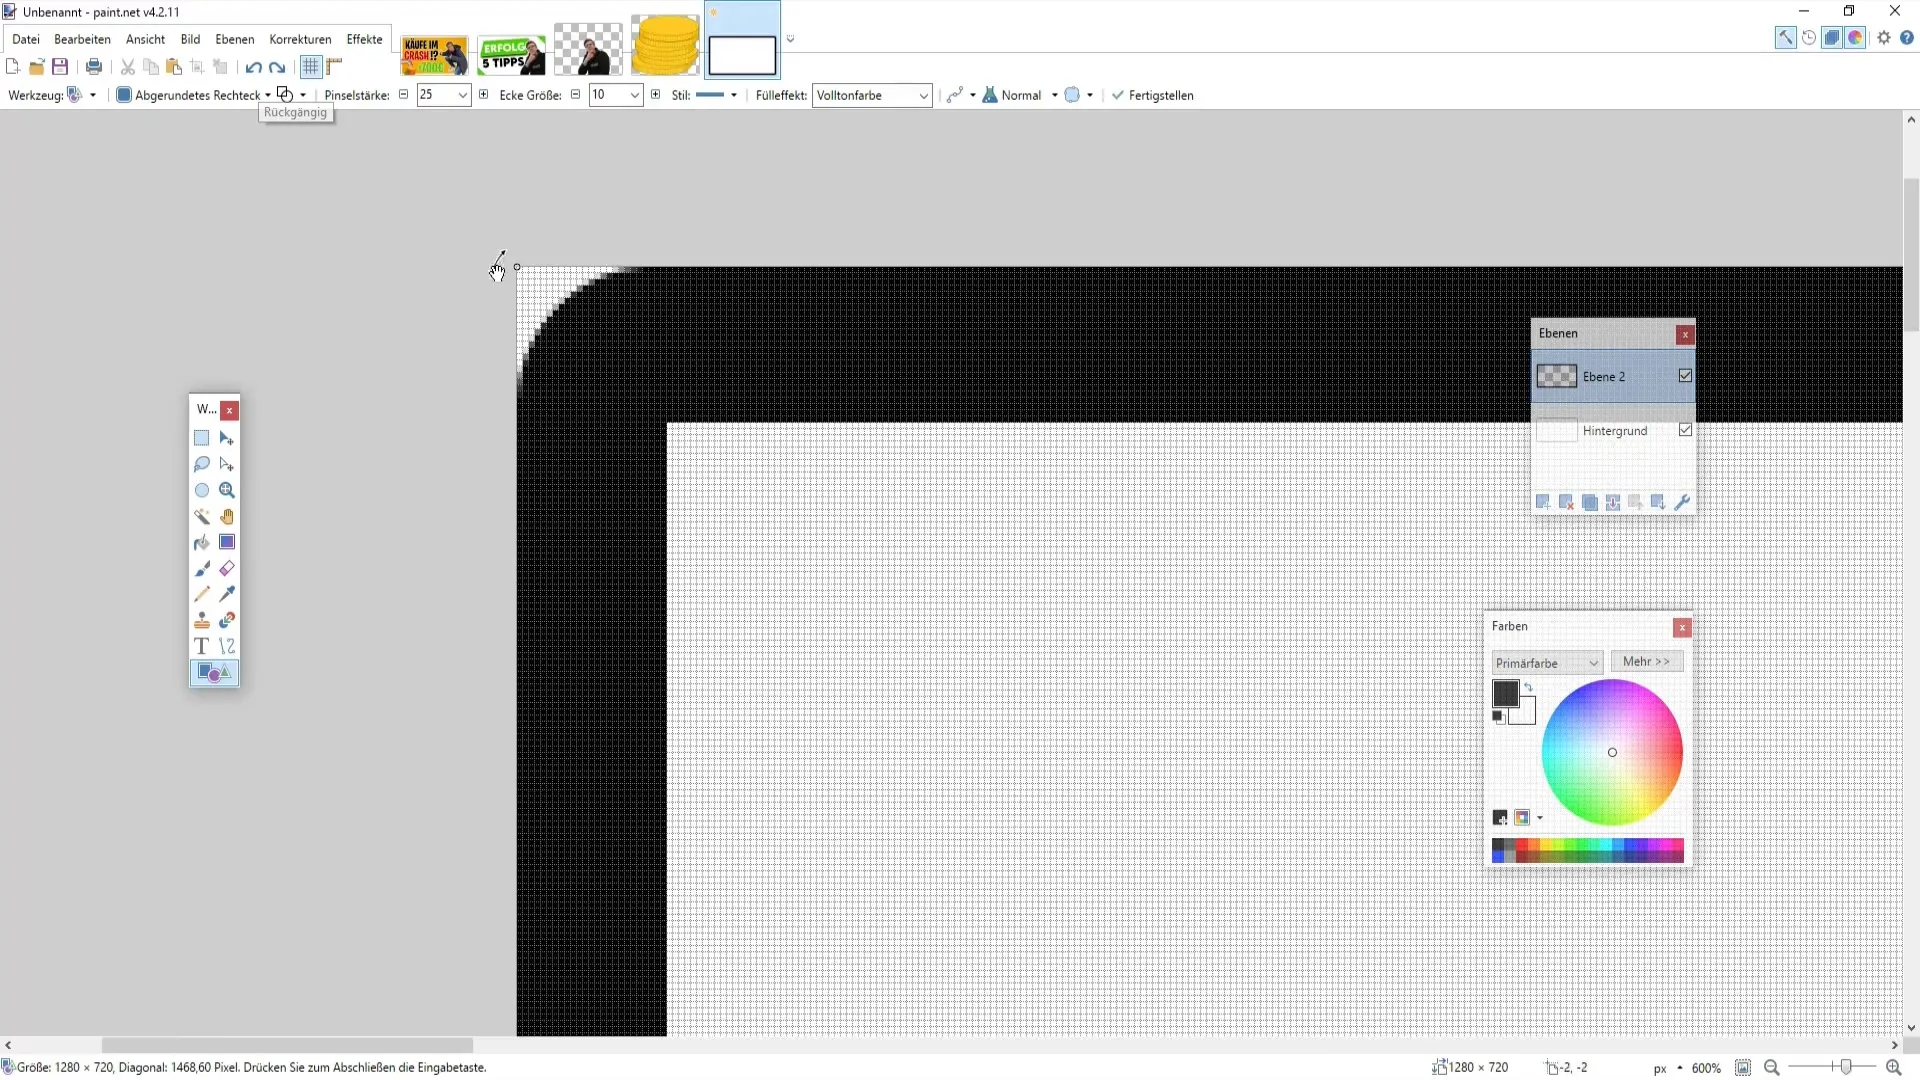Toggle the Tools window button top right
The height and width of the screenshot is (1080, 1920).
pyautogui.click(x=1785, y=38)
